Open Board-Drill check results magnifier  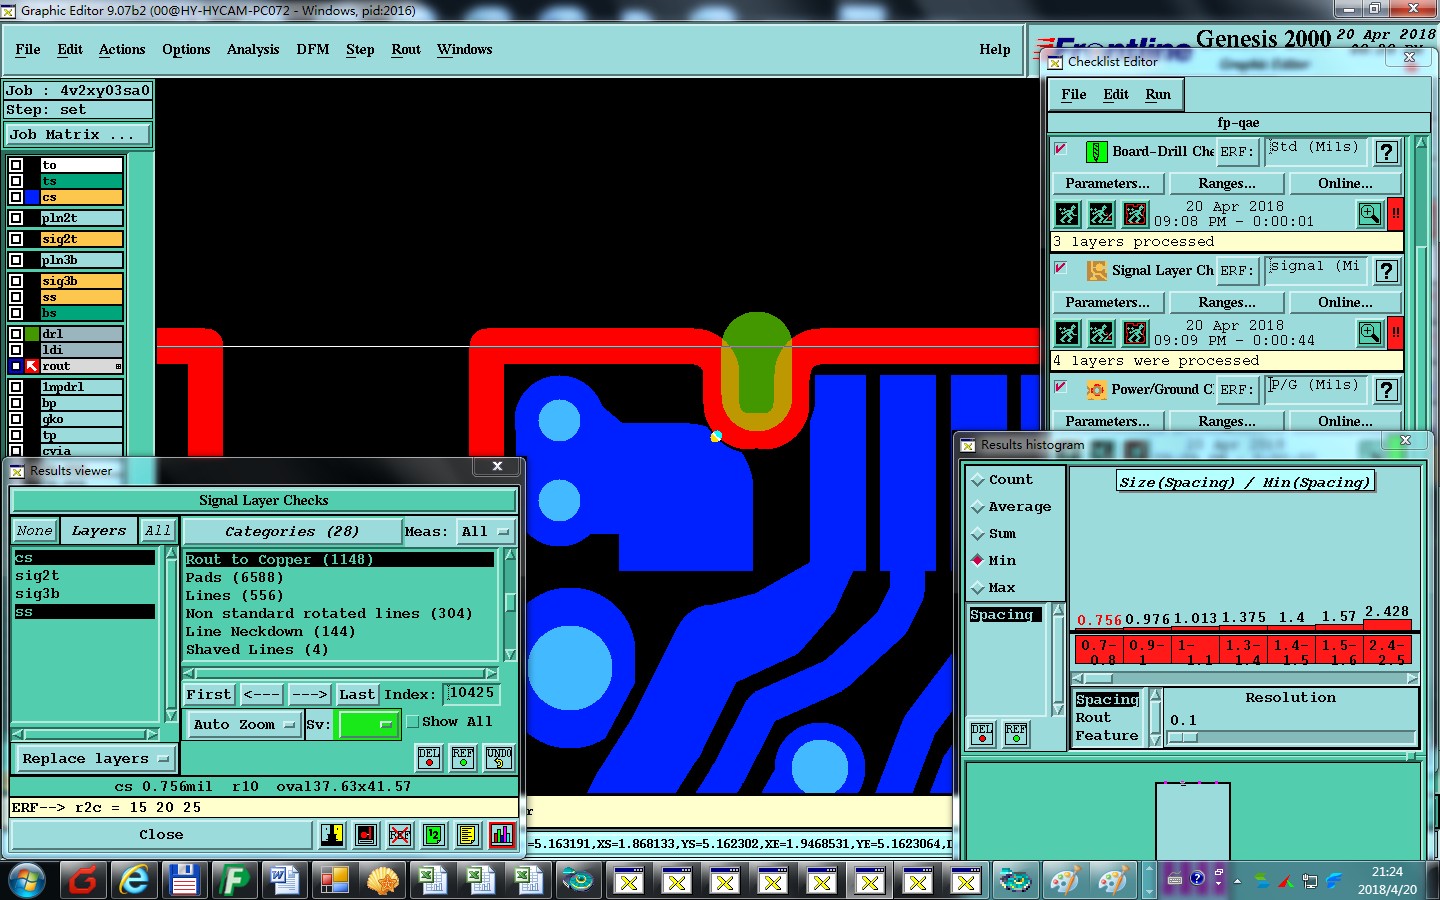click(x=1370, y=213)
